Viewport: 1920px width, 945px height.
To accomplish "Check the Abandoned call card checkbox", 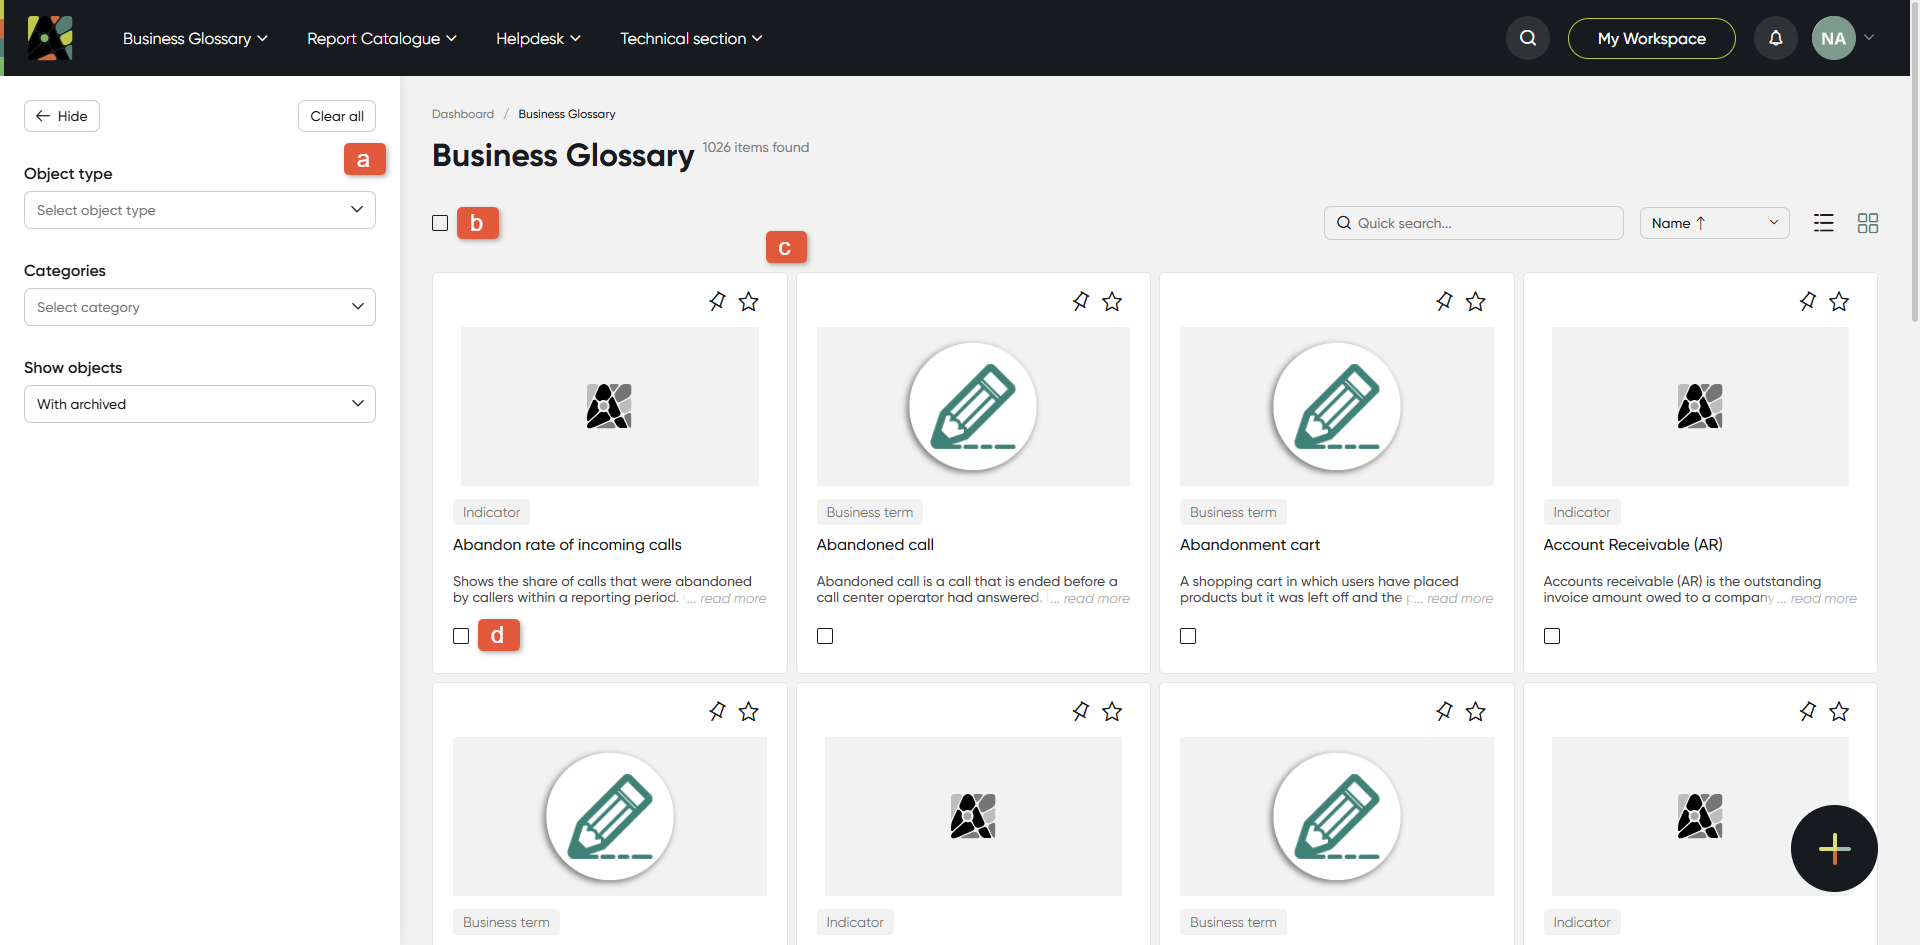I will click(x=825, y=636).
